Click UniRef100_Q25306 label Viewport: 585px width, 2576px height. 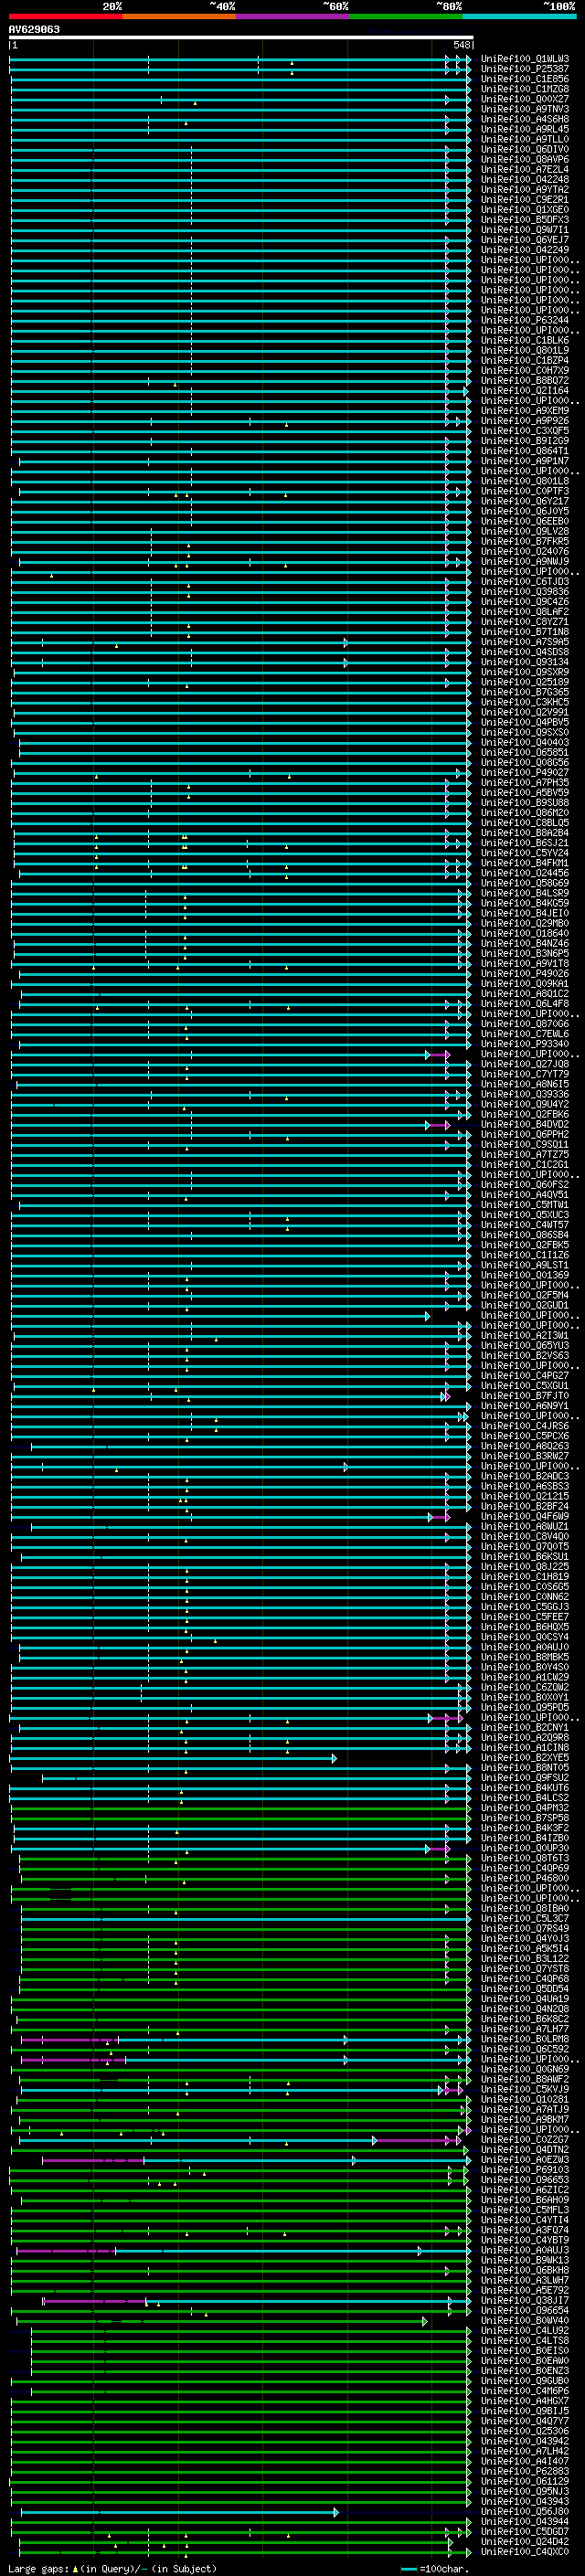[x=525, y=2431]
